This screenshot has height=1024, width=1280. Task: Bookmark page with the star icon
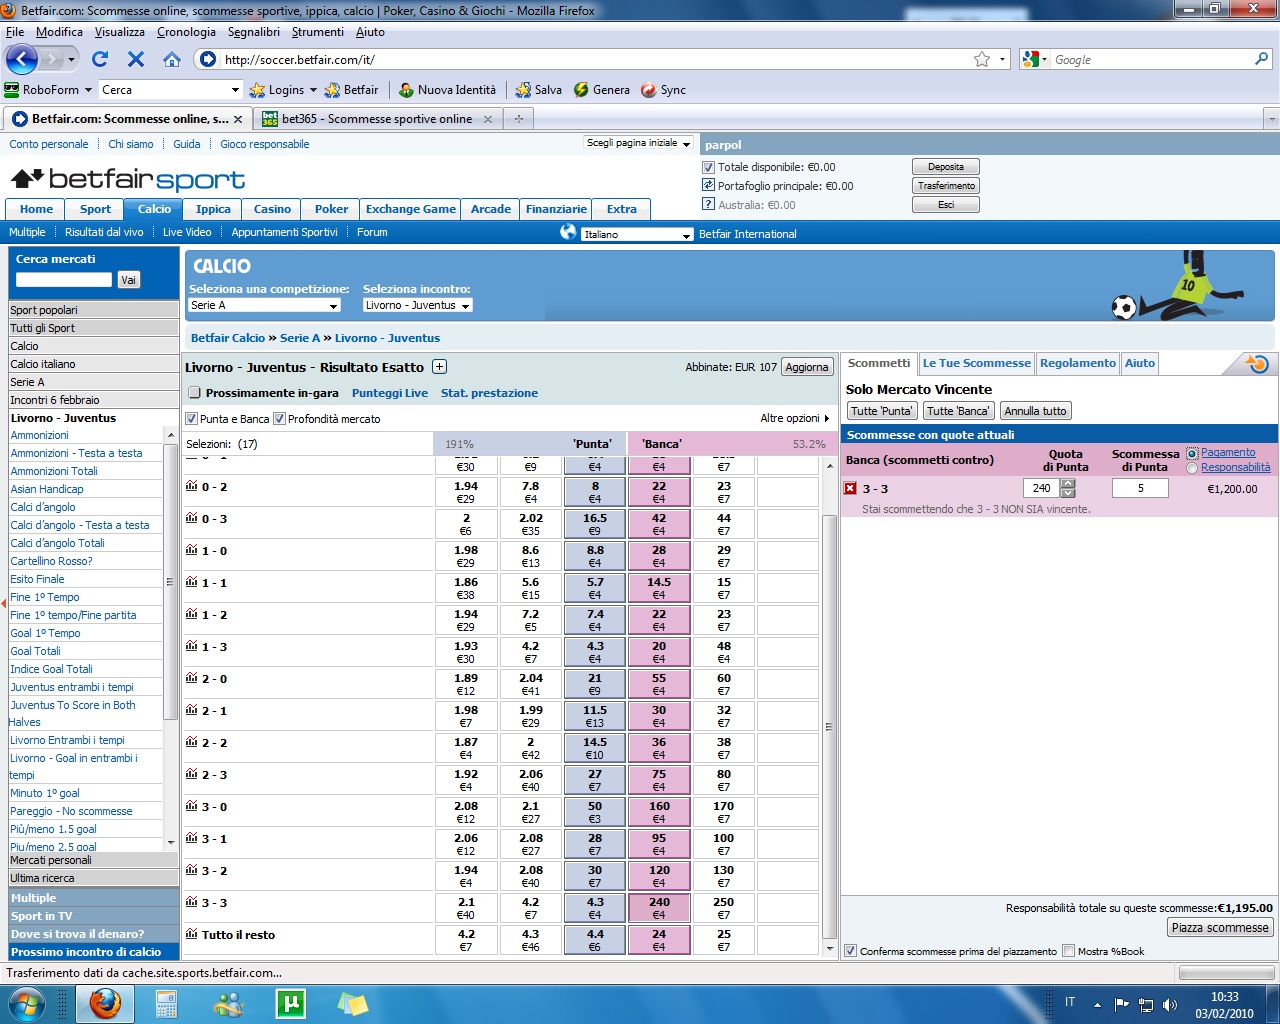(982, 59)
